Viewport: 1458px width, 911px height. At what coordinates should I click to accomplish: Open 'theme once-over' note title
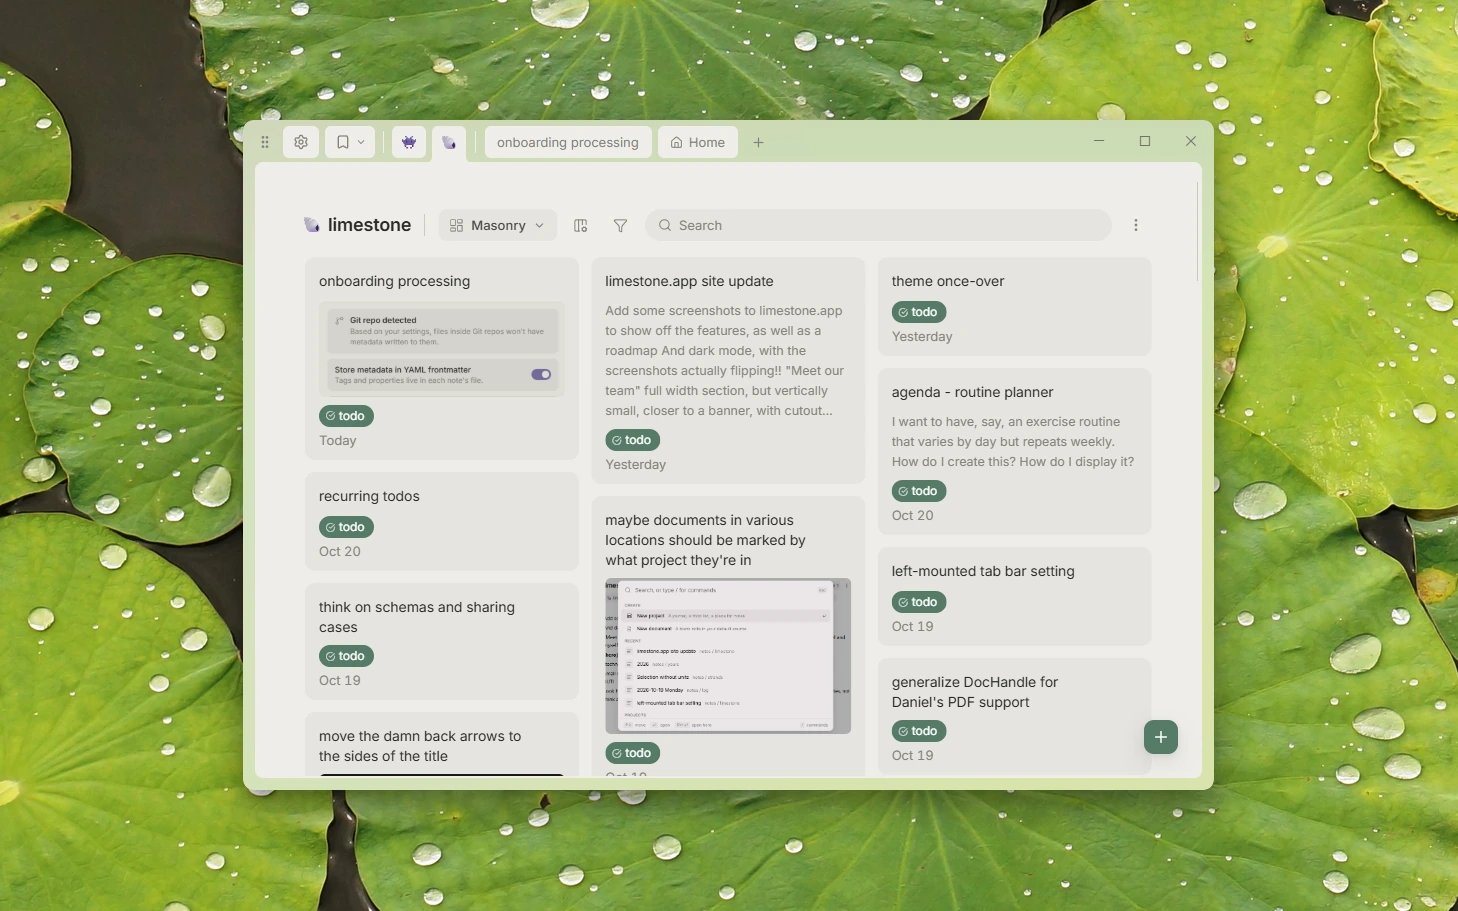[948, 281]
